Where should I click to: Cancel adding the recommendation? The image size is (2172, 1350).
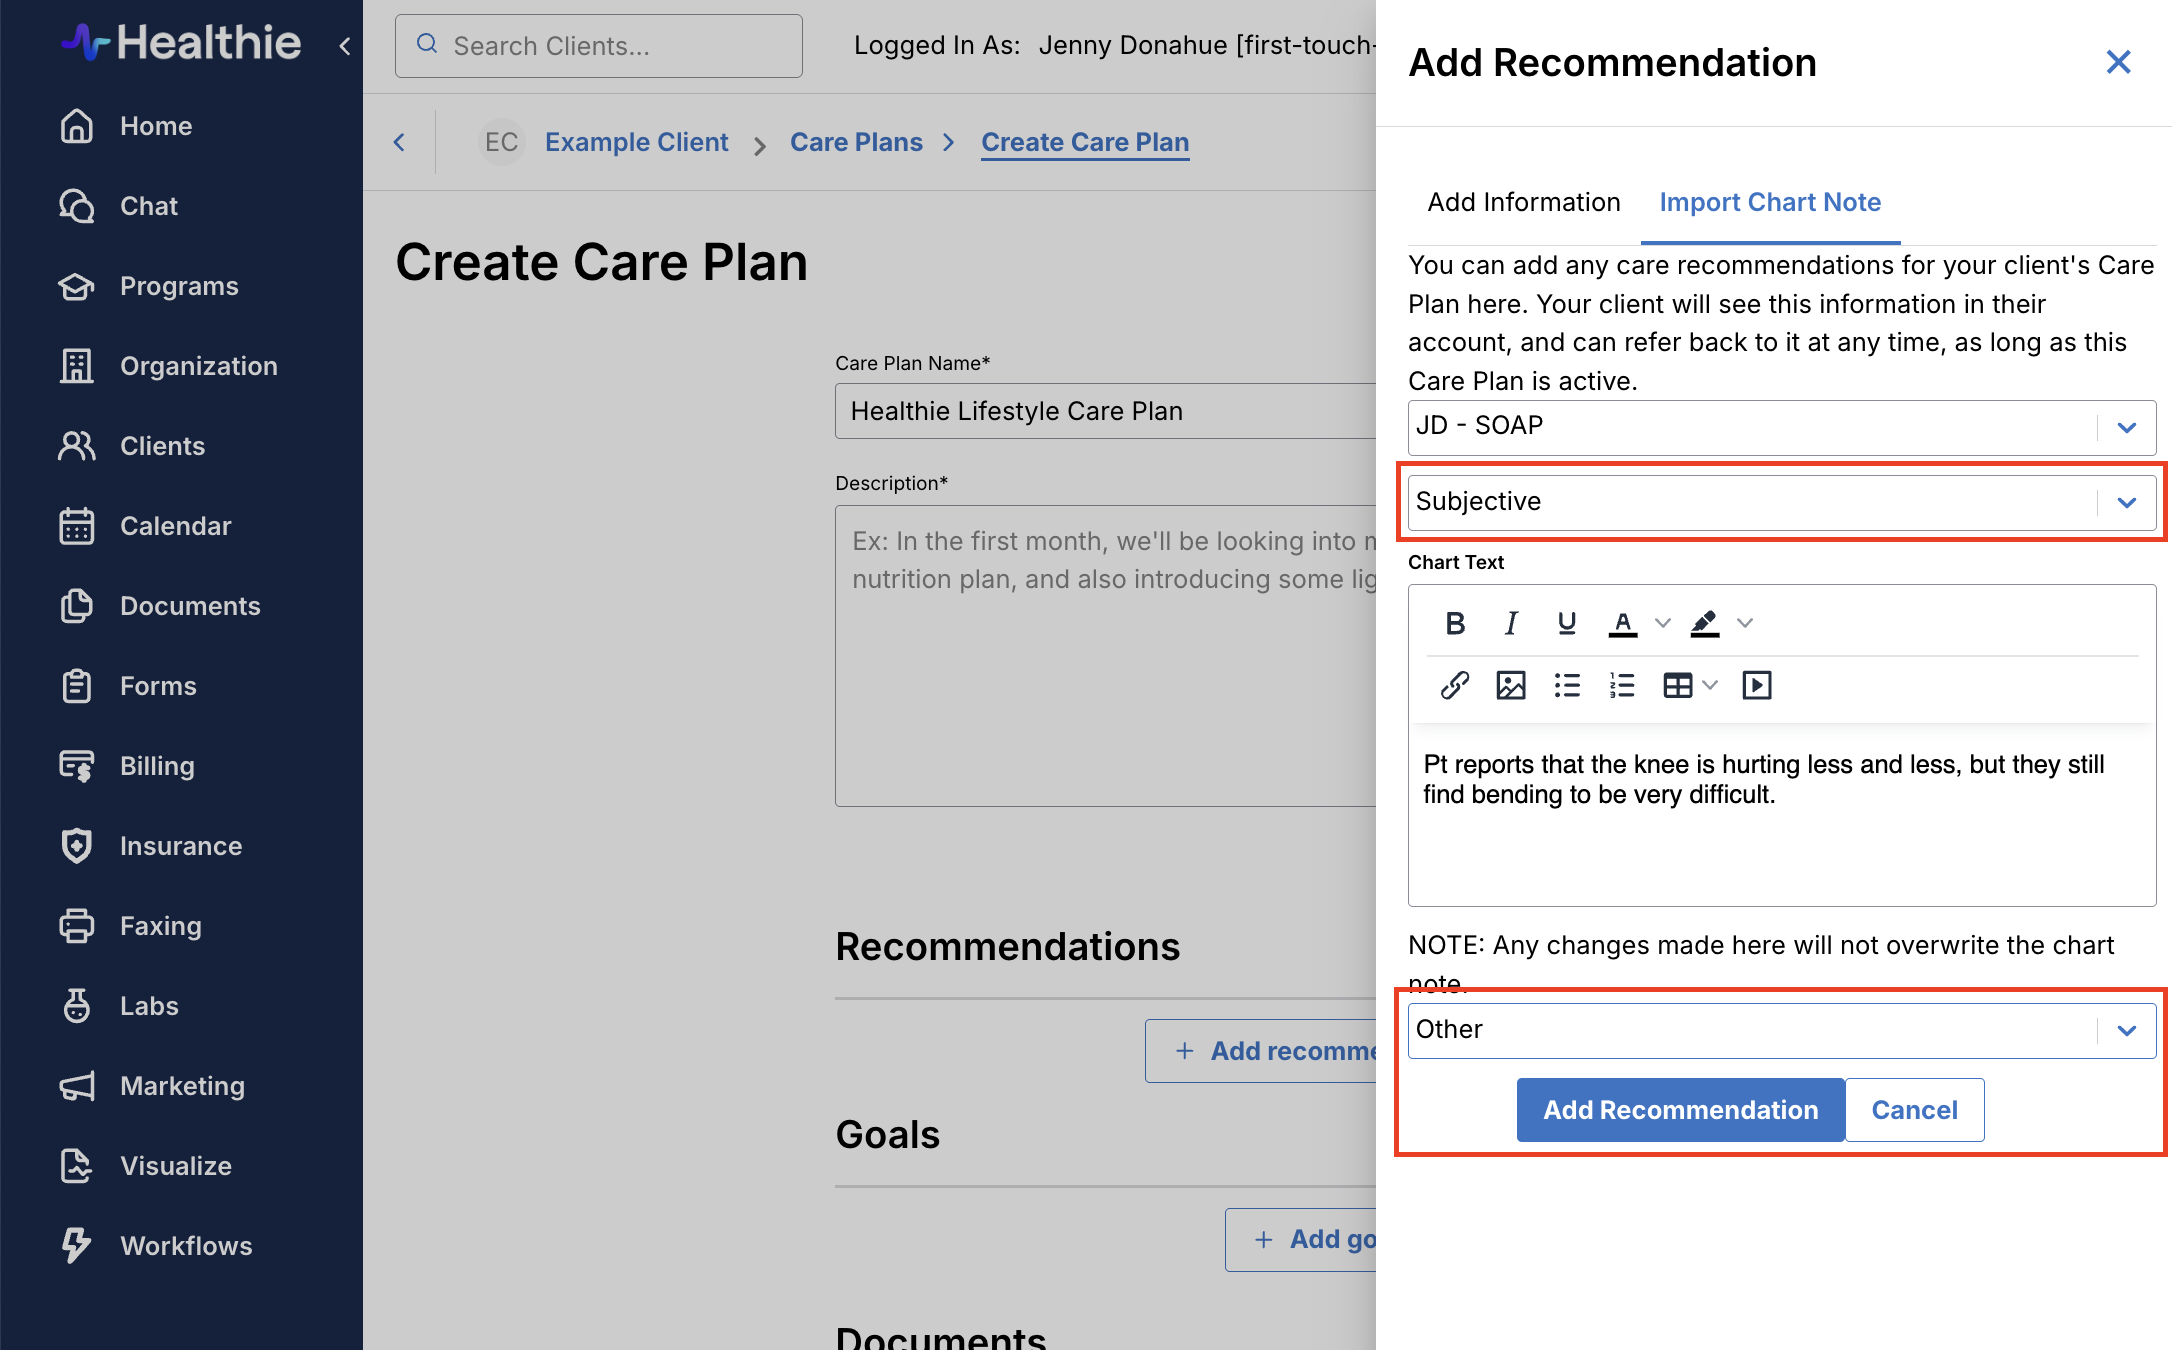1914,1110
